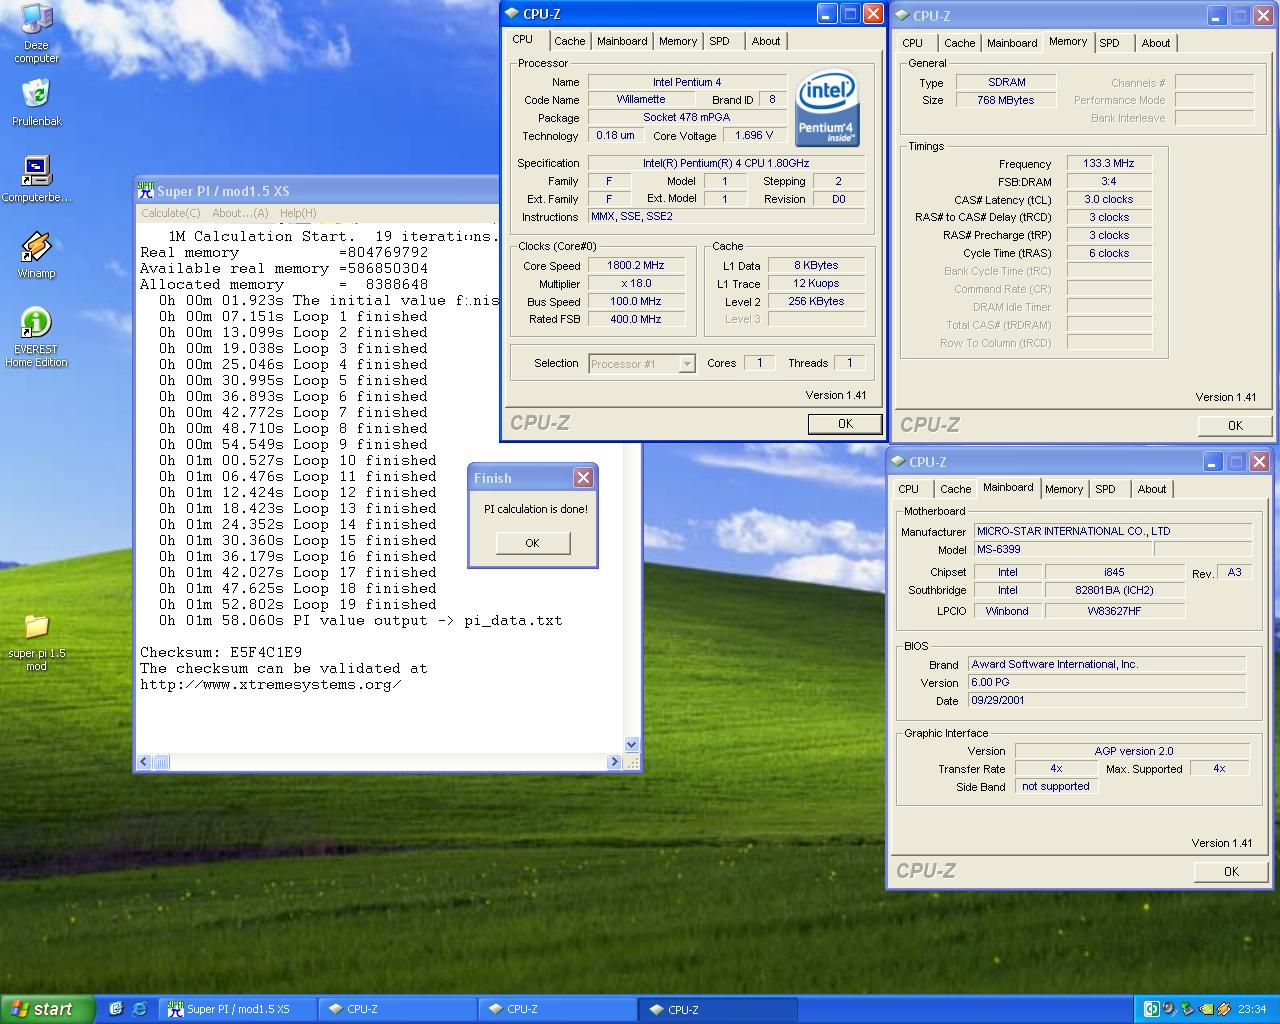Select Memory tab in the Motherboard CPU-Z window
Viewport: 1280px width, 1024px height.
coord(1064,489)
